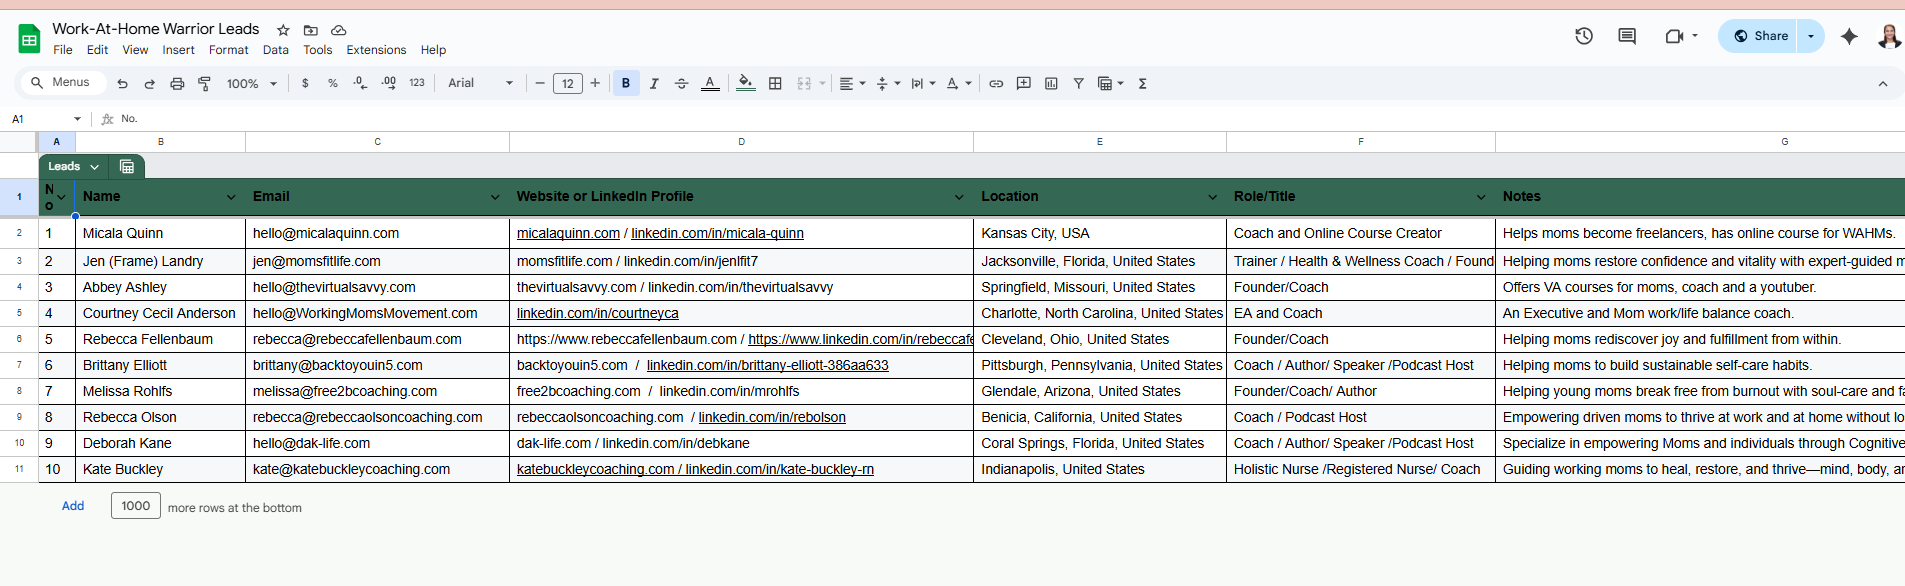Open linkedin.com/in/courtneyca link
Viewport: 1905px width, 586px height.
598,313
